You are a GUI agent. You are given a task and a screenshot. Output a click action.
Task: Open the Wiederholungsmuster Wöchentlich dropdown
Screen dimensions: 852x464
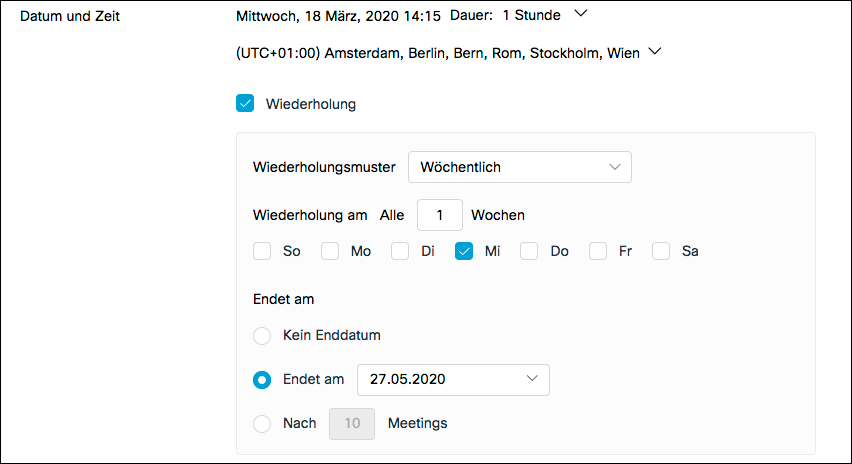point(519,167)
